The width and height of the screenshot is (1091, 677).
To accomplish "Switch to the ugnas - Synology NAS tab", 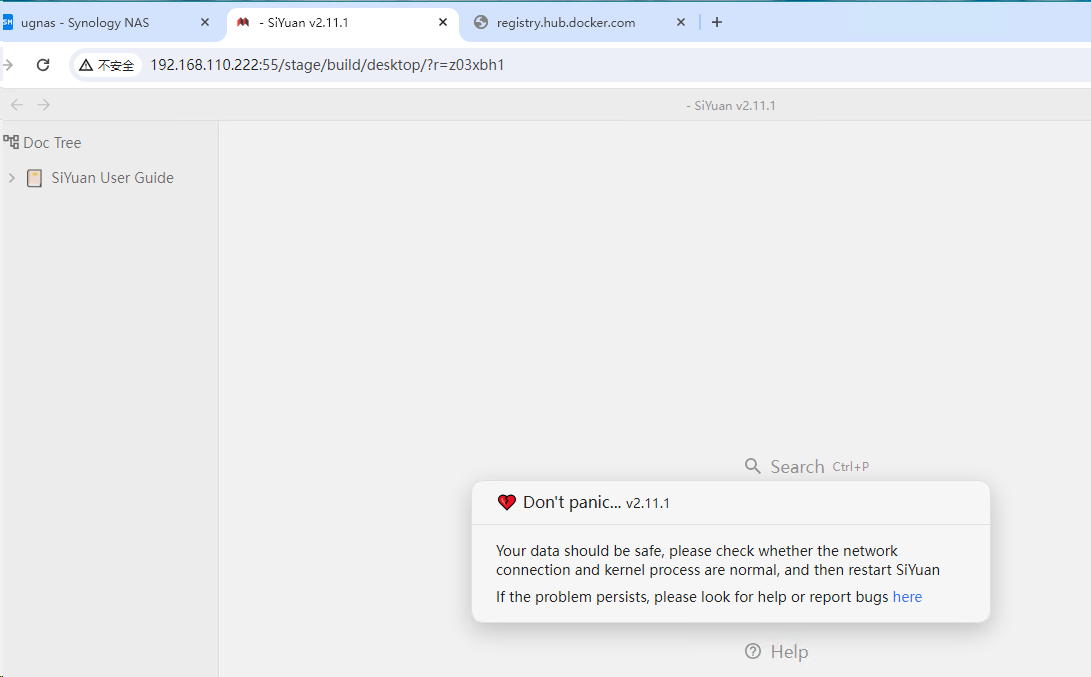I will pyautogui.click(x=85, y=22).
